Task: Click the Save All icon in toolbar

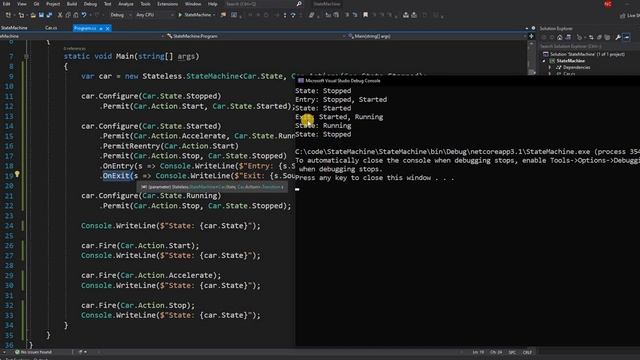Action: point(49,15)
